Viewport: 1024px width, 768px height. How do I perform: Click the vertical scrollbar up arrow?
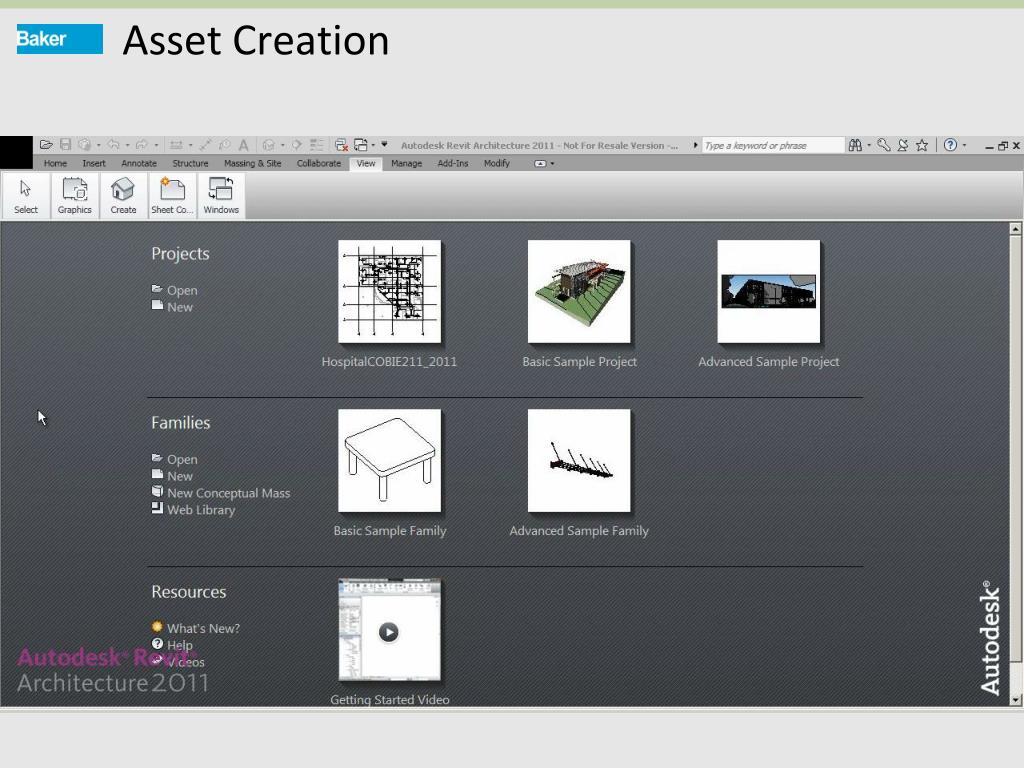(x=1016, y=229)
